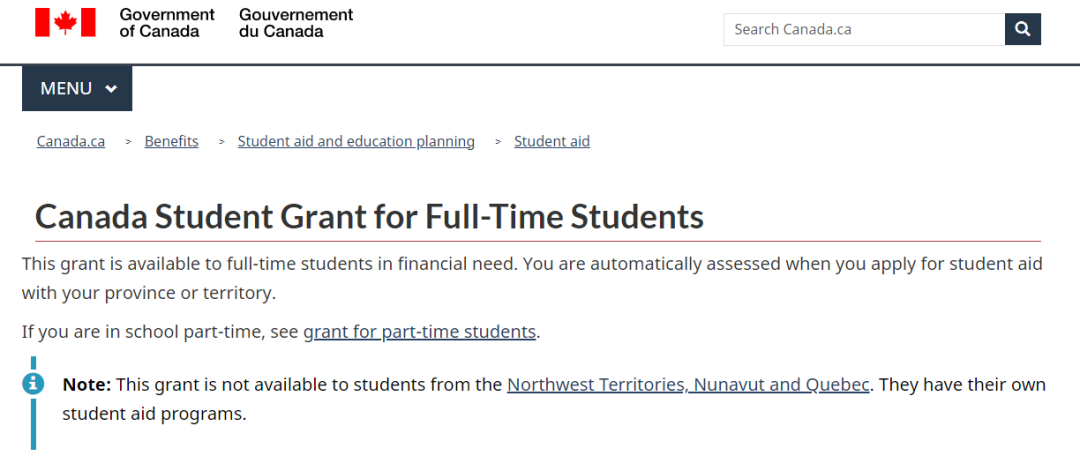
Task: Open the Benefits breadcrumb link
Action: tap(172, 141)
